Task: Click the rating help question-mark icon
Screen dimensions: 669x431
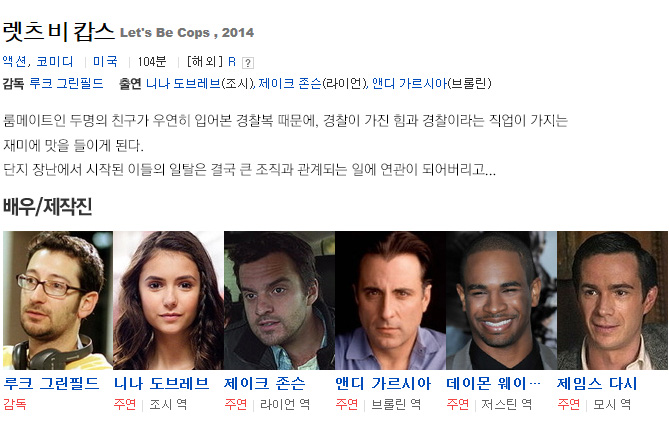Action: 248,63
